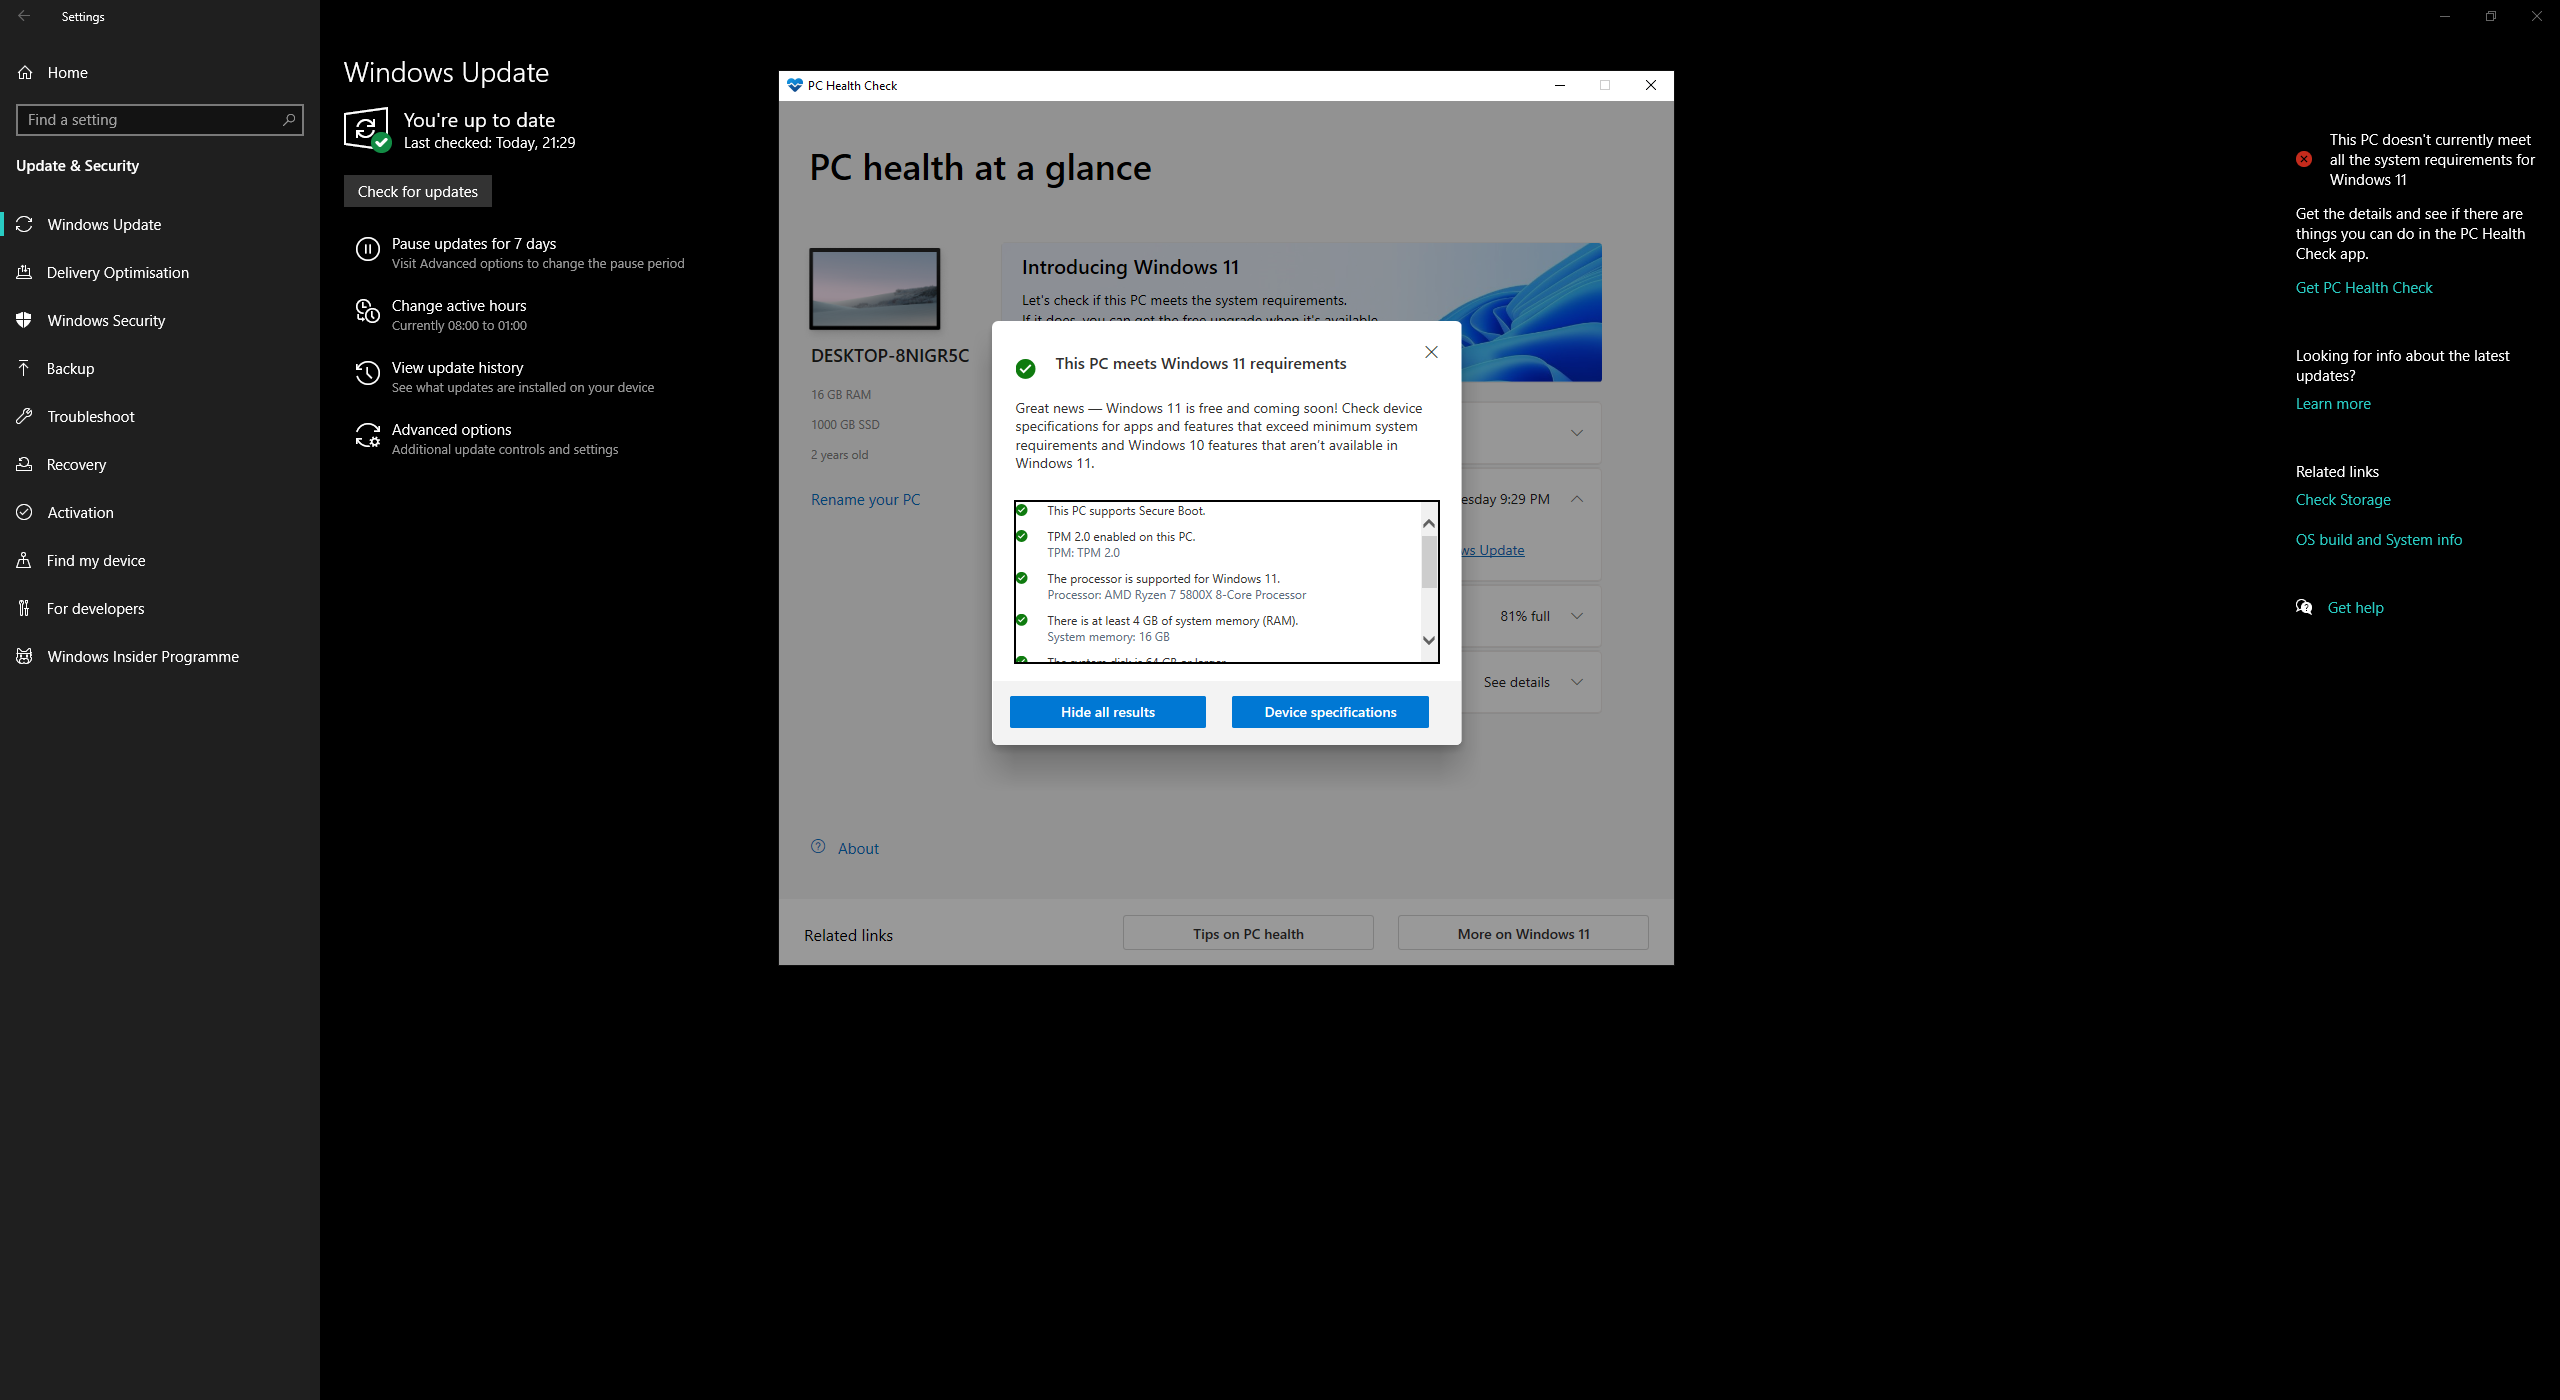The width and height of the screenshot is (2560, 1400).
Task: Click the Advanced options gear icon
Action: (x=368, y=436)
